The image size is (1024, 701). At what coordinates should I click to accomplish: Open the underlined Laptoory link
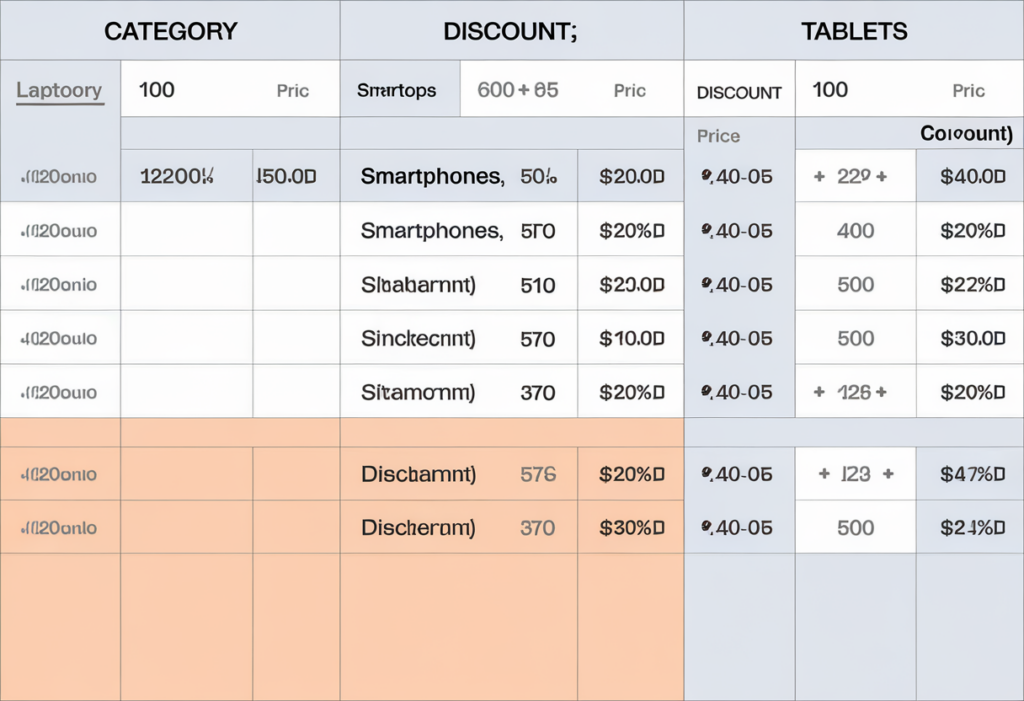[59, 91]
